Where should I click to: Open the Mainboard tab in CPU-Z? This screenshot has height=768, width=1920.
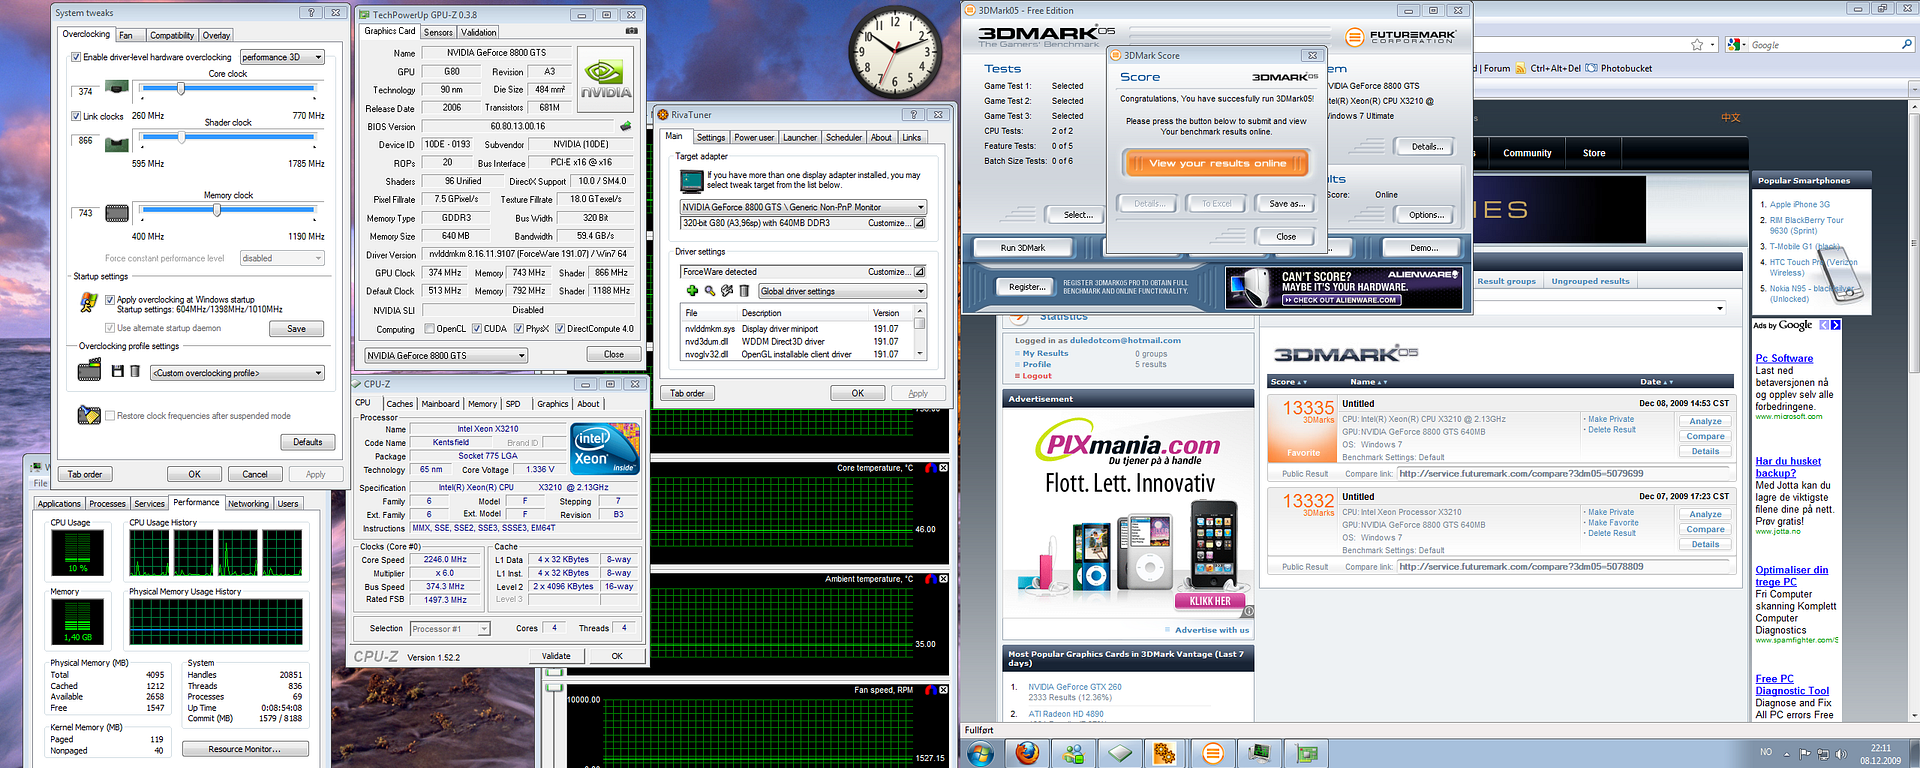point(440,404)
